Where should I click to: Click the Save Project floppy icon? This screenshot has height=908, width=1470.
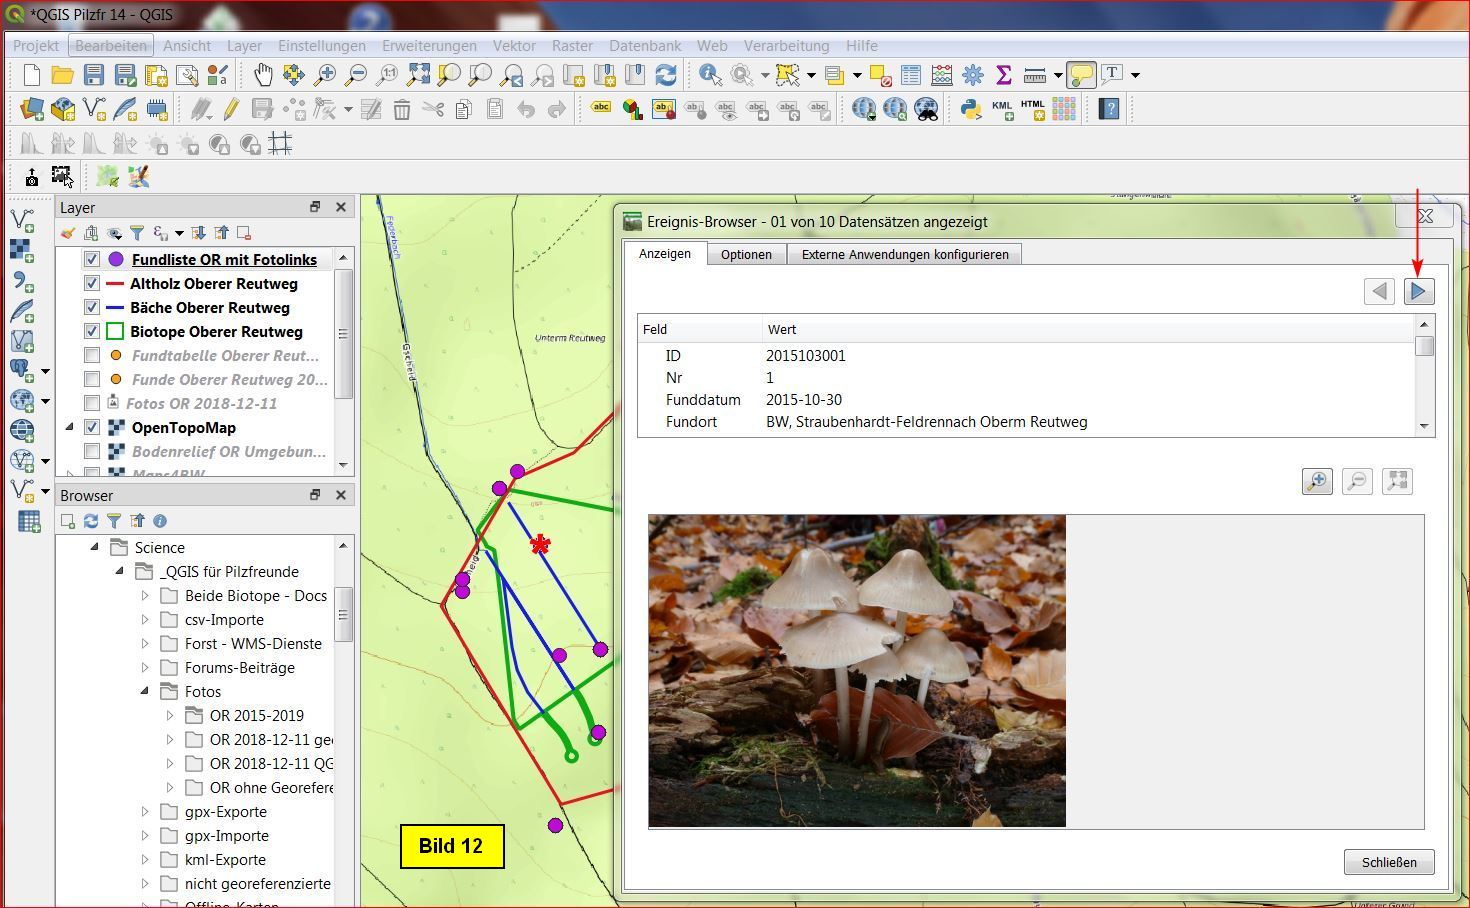pos(94,75)
